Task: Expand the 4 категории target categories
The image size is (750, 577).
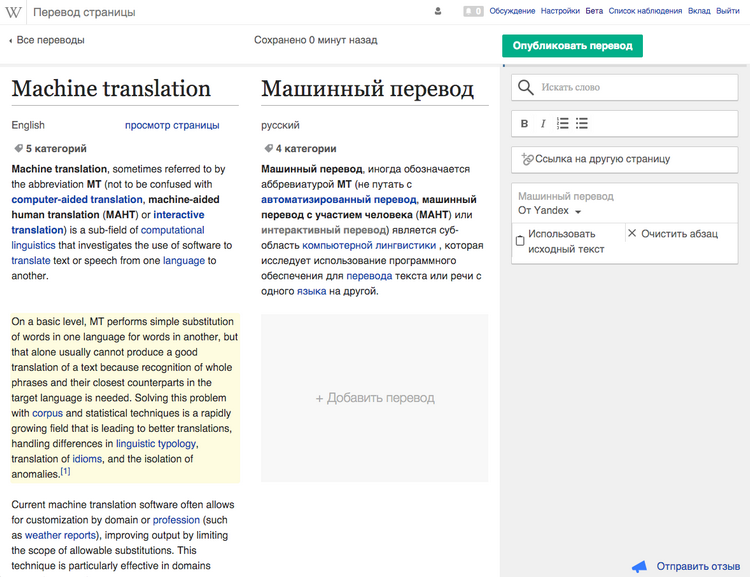Action: (x=299, y=149)
